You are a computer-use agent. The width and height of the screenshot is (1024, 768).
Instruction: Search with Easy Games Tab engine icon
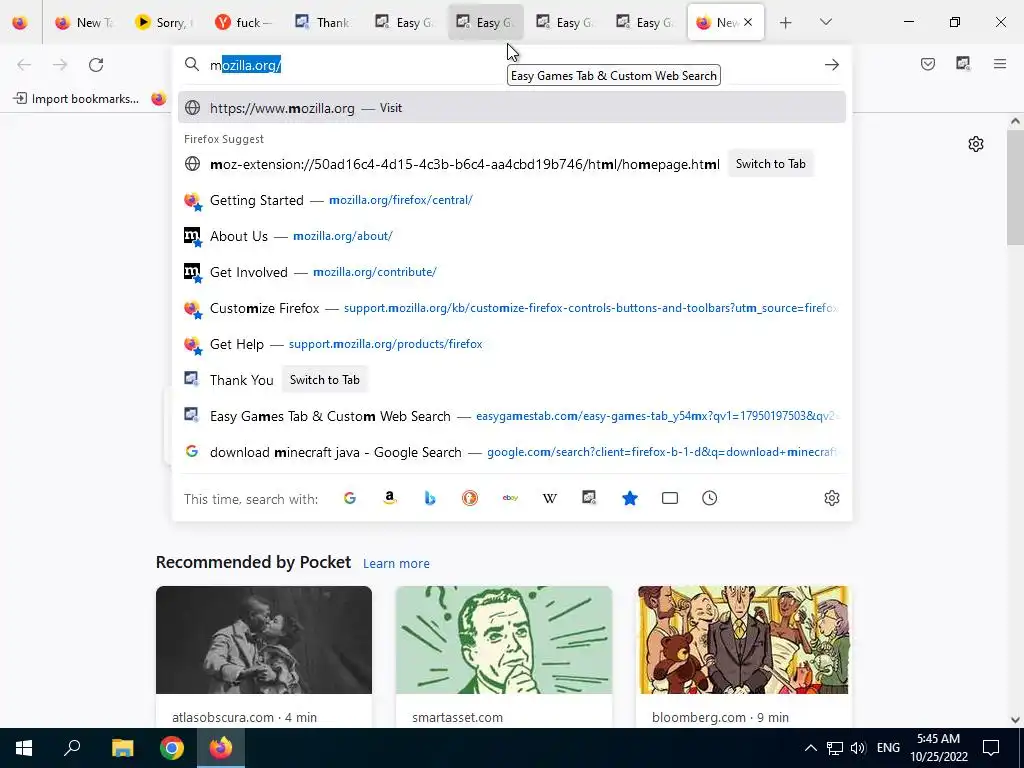point(590,498)
